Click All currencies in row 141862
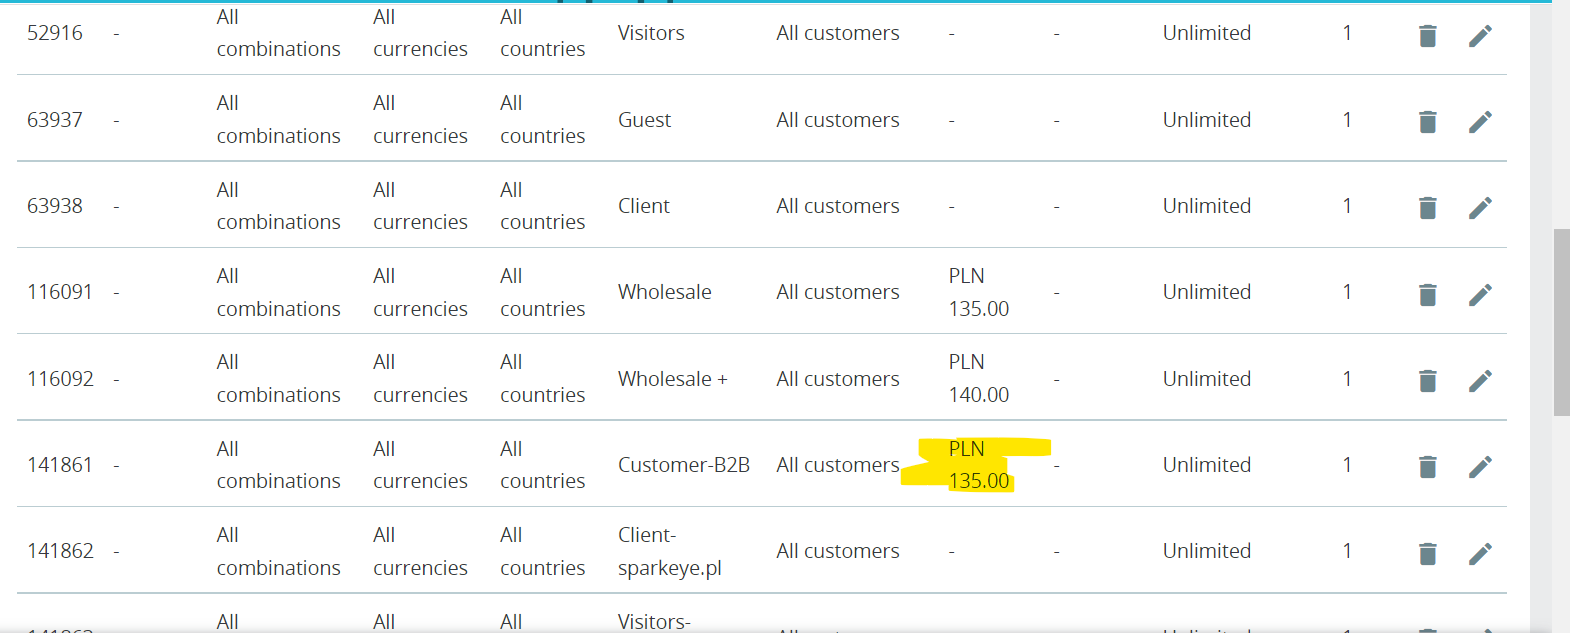This screenshot has height=633, width=1570. point(420,551)
